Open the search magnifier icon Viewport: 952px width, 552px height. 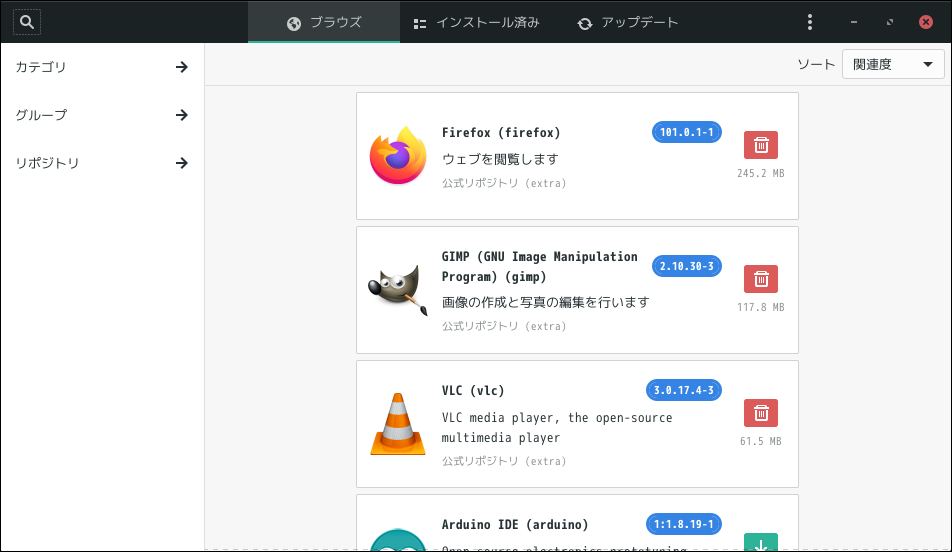[x=27, y=22]
